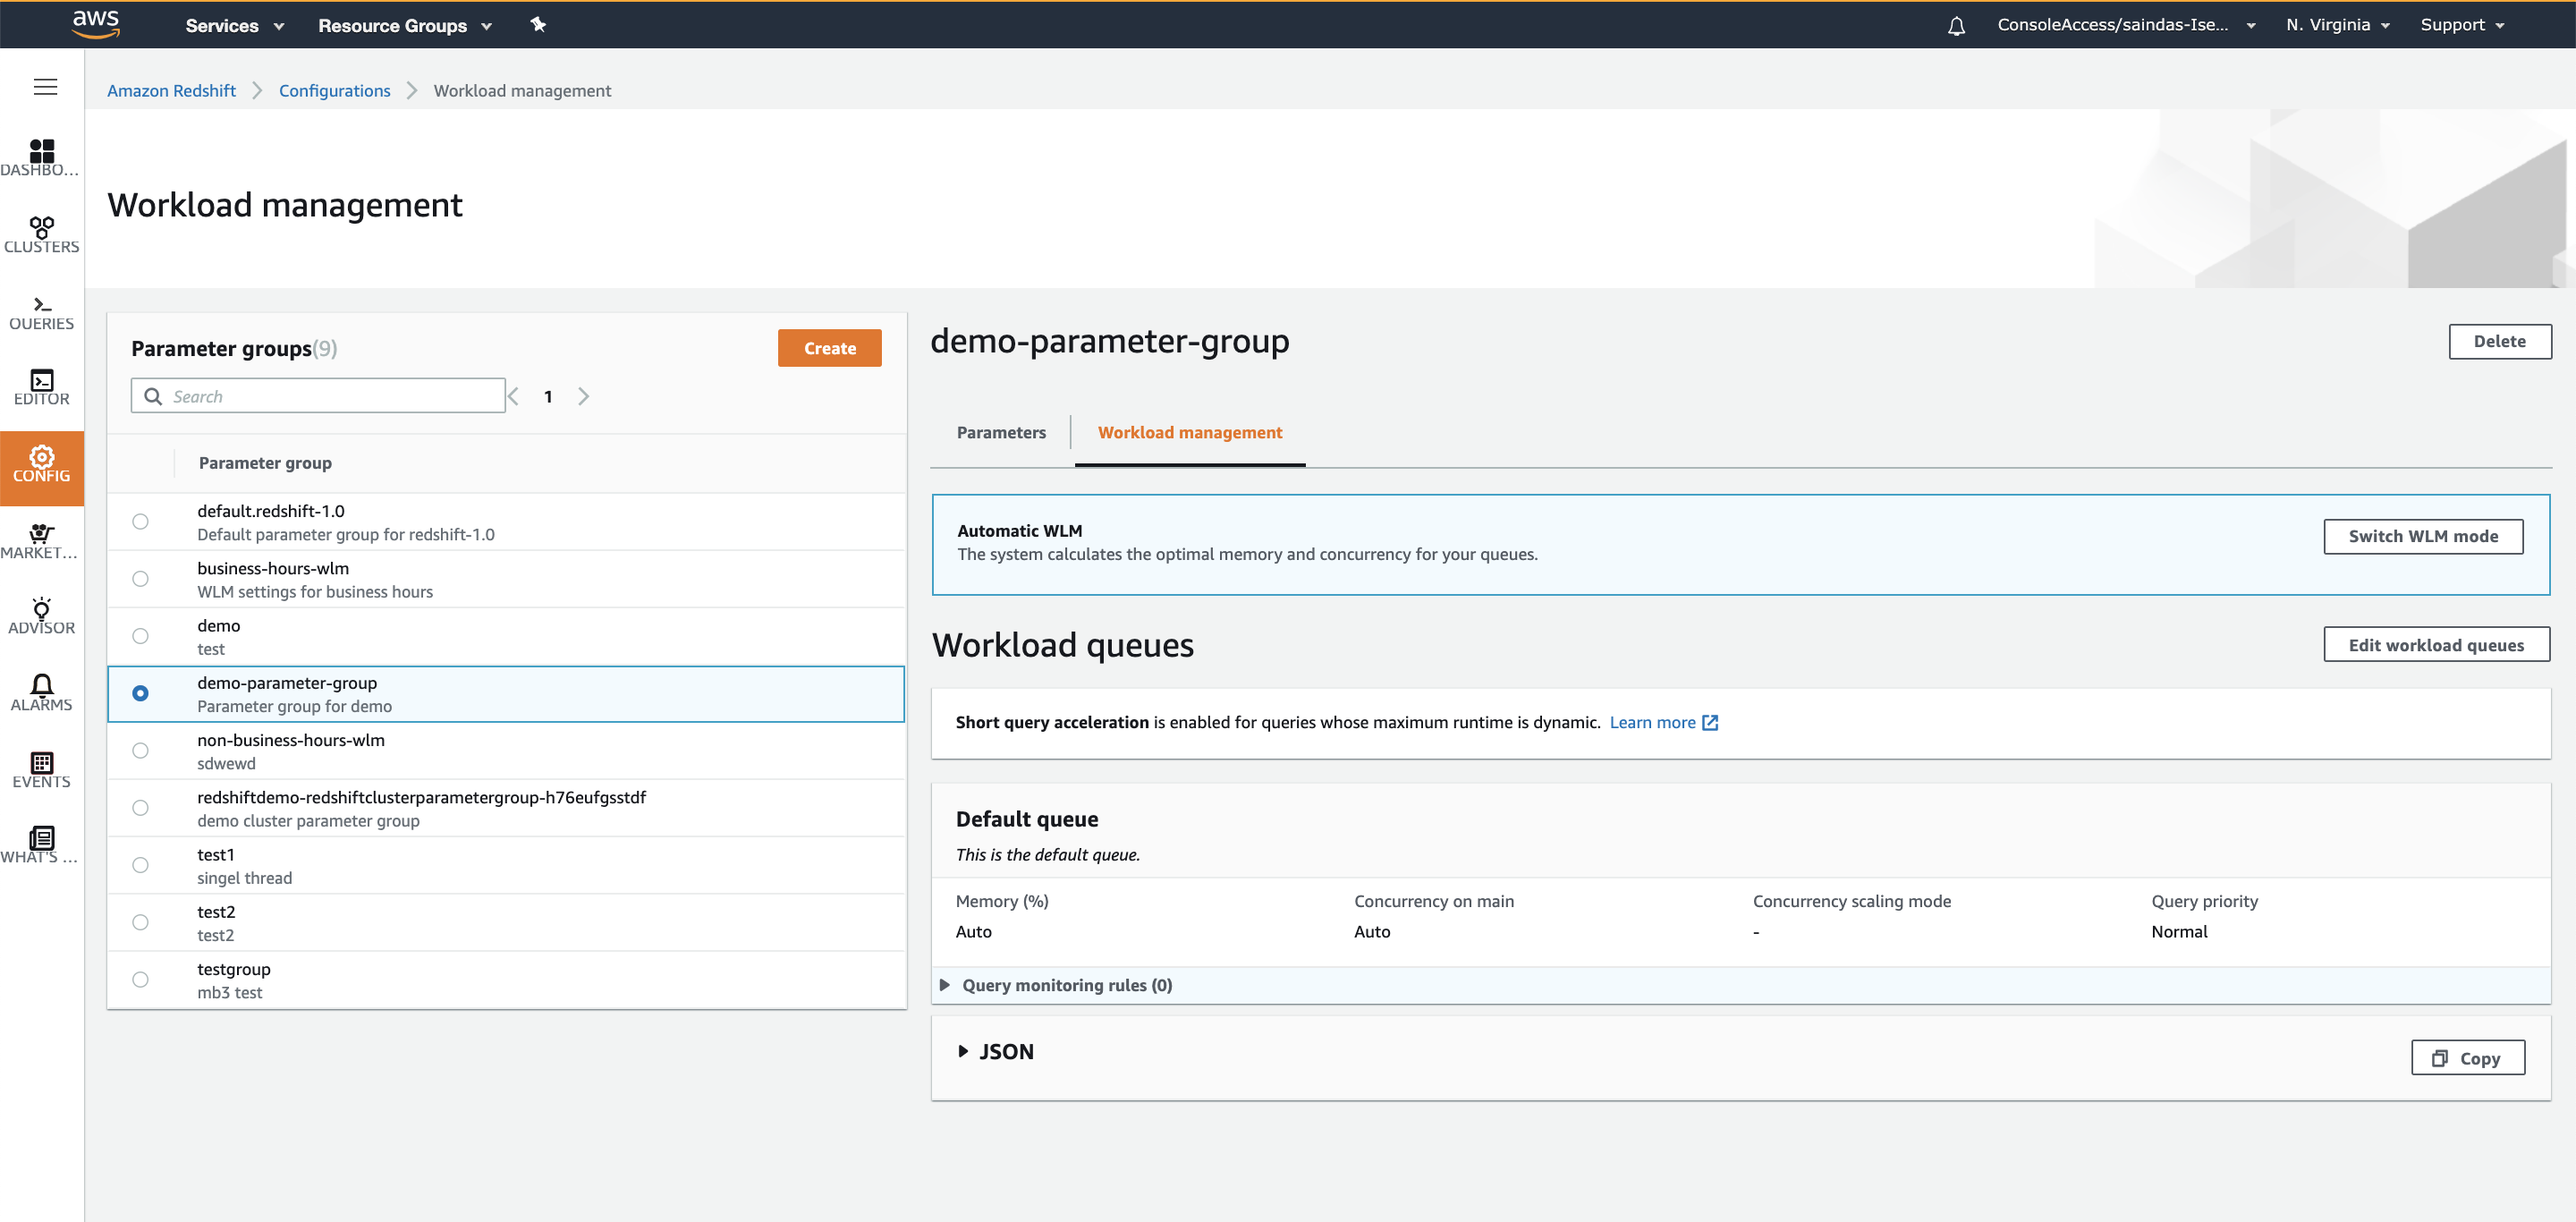Click page number 1 in pagination
The width and height of the screenshot is (2576, 1222).
[548, 397]
